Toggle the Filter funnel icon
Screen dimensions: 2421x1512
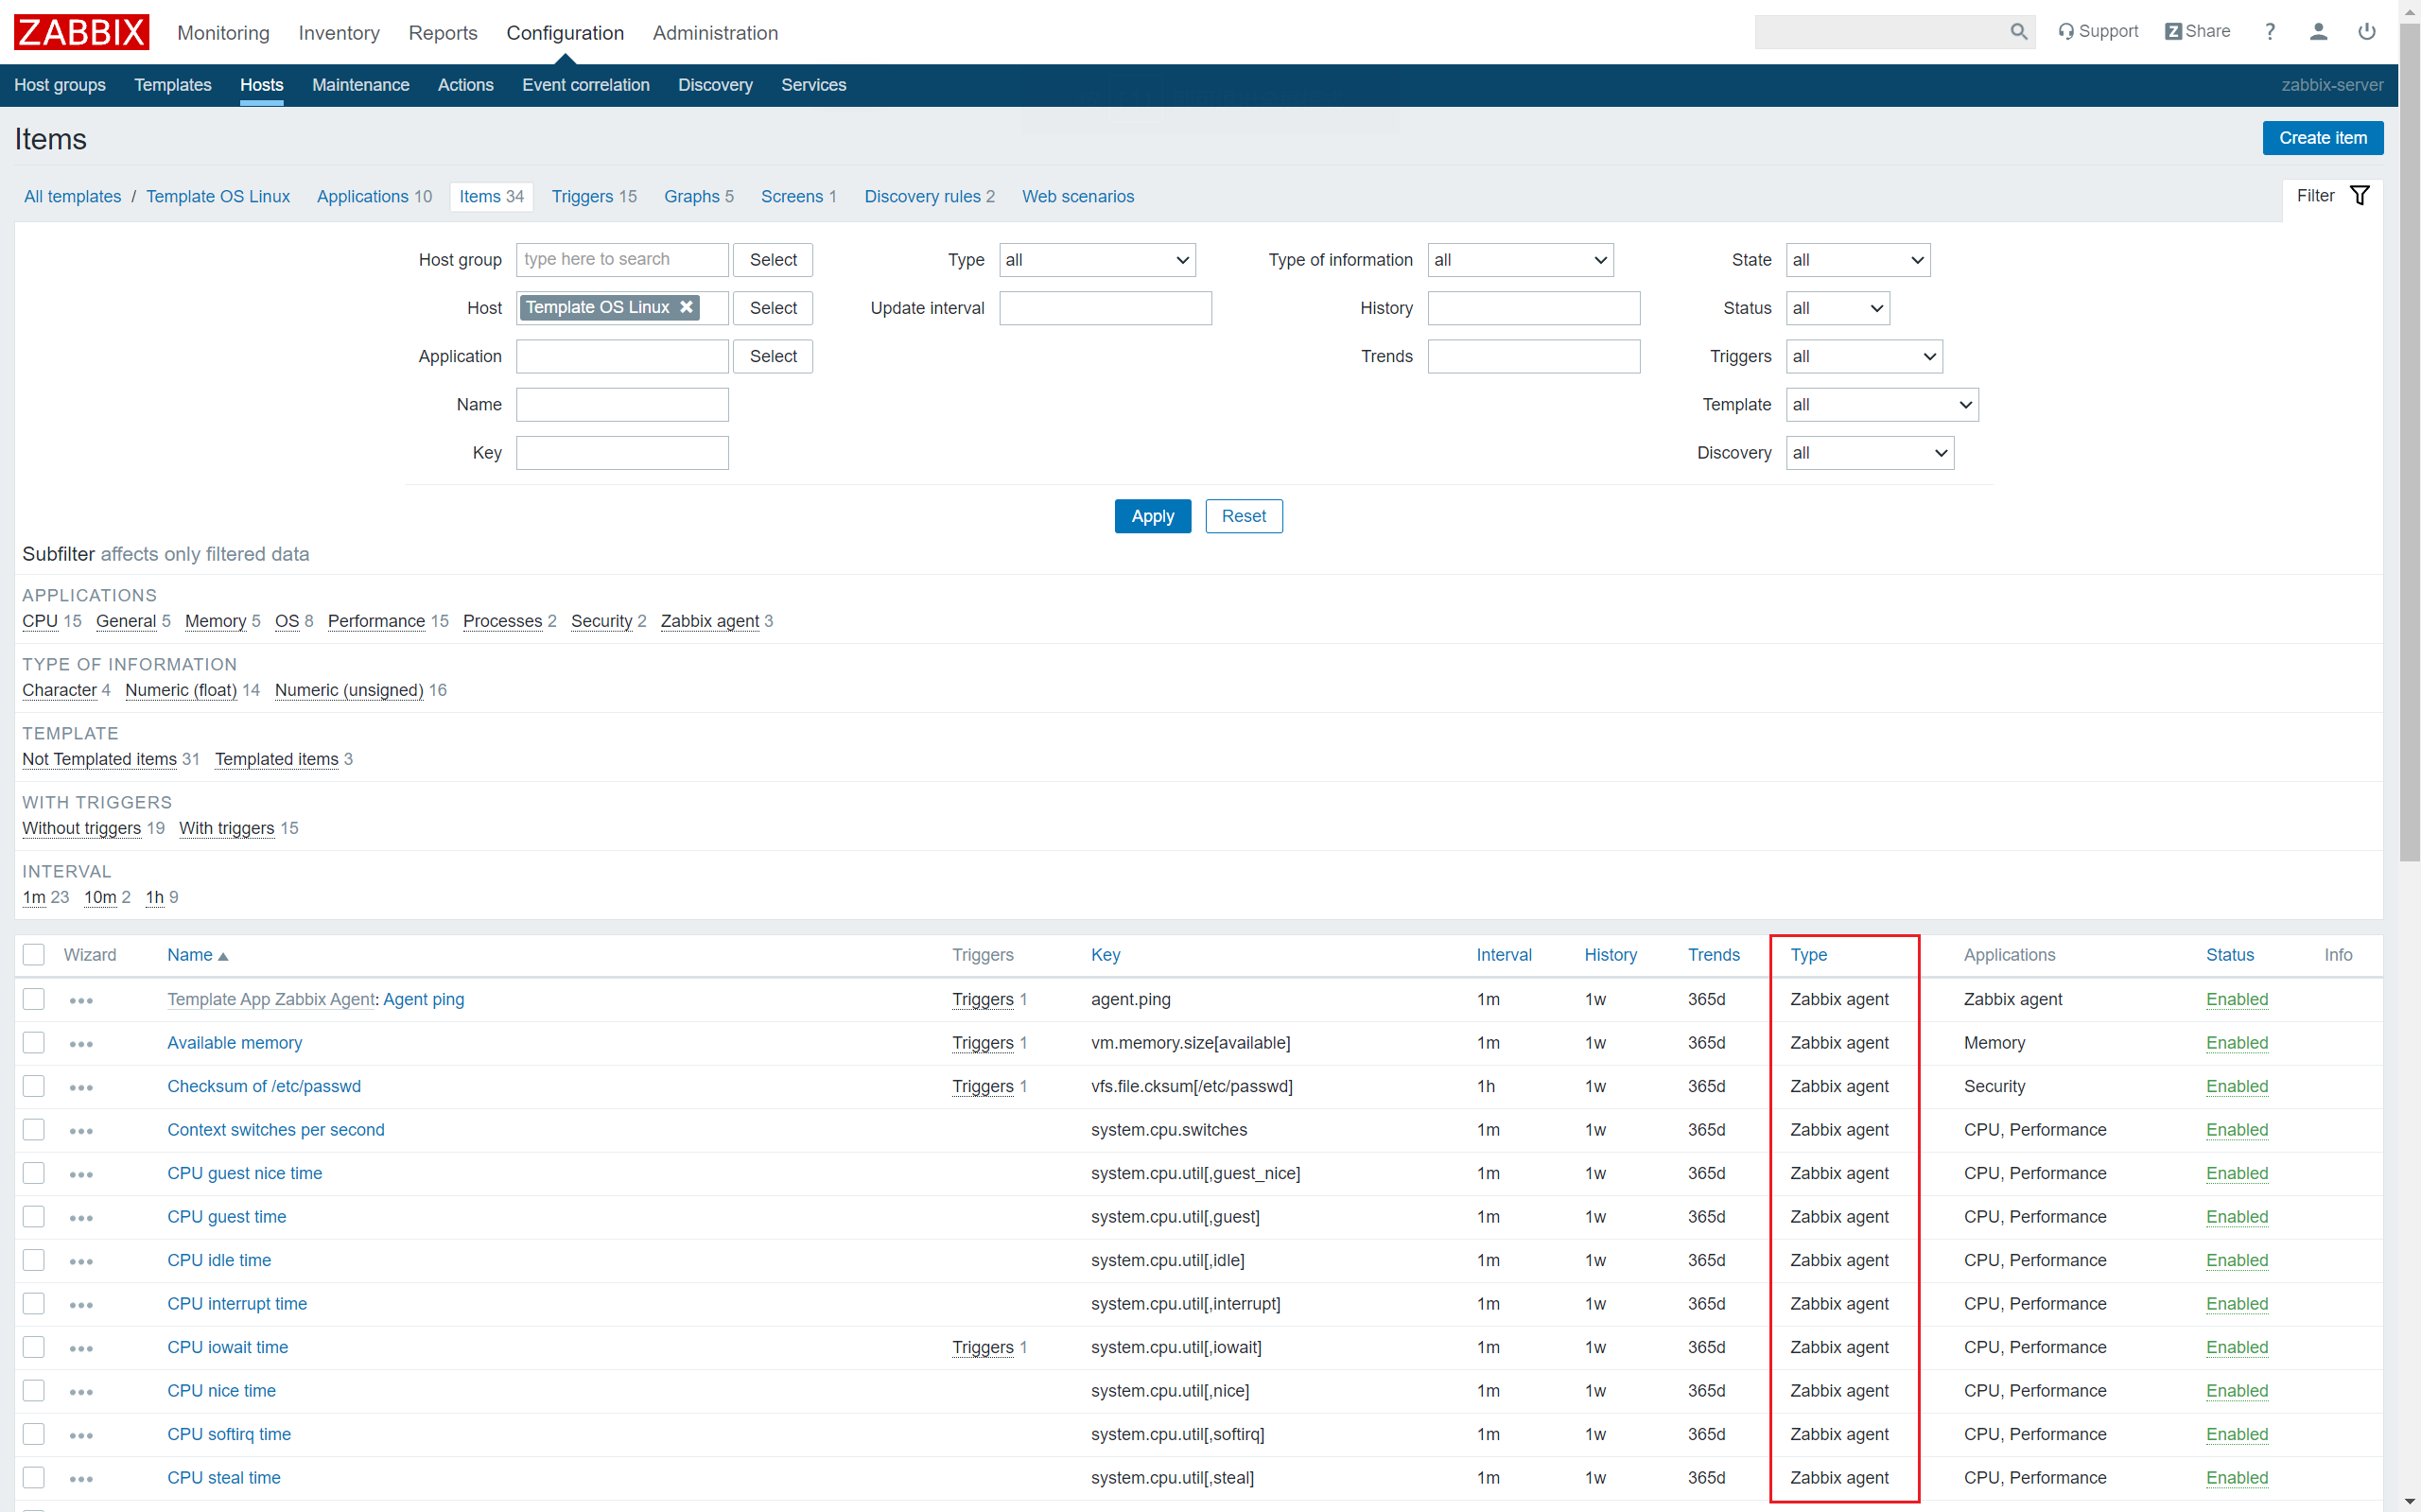[x=2359, y=195]
